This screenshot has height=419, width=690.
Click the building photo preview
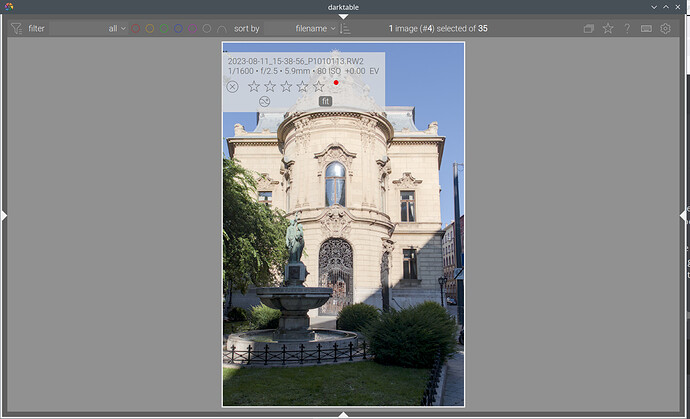click(343, 260)
